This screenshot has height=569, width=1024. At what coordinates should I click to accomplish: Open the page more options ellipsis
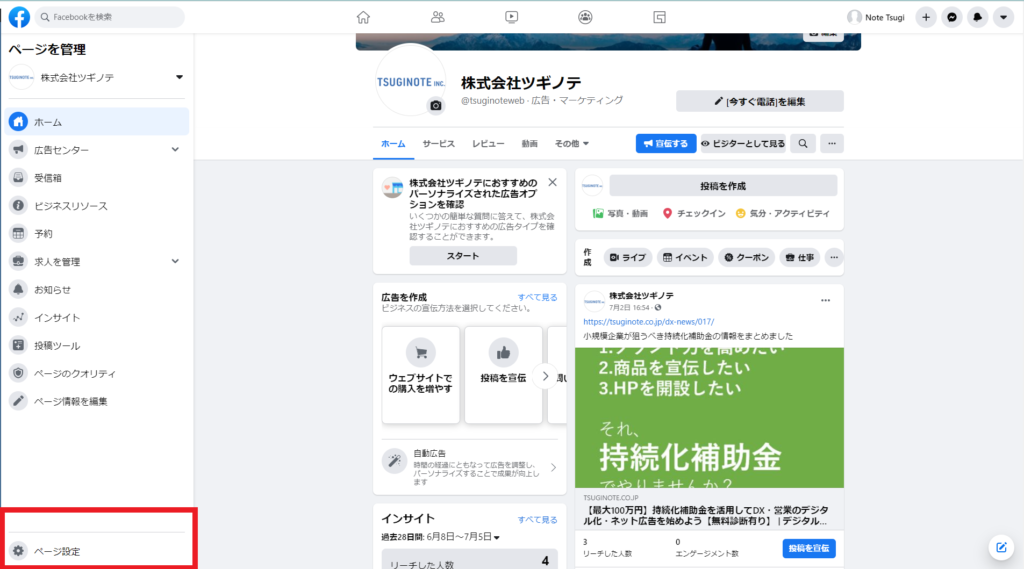coord(831,144)
